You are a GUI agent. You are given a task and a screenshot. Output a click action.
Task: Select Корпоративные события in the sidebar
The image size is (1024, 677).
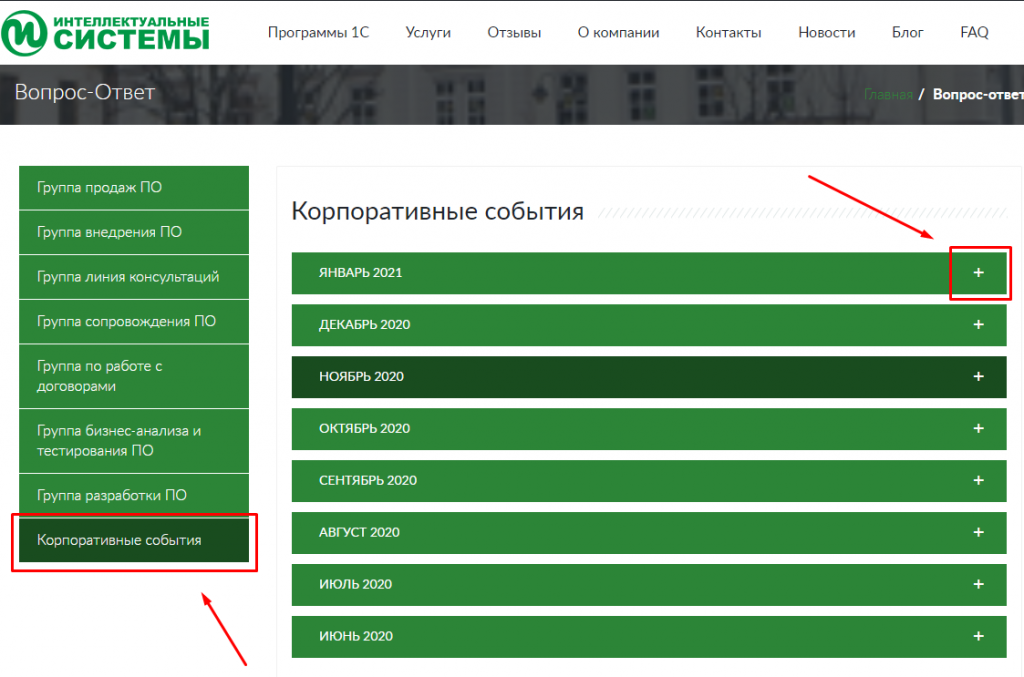(133, 540)
